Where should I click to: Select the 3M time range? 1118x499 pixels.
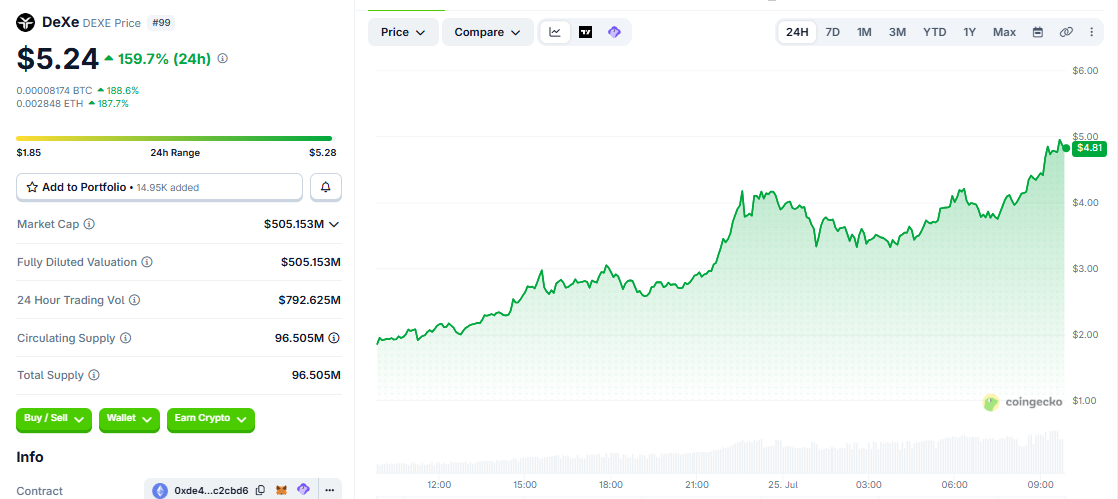(x=898, y=32)
